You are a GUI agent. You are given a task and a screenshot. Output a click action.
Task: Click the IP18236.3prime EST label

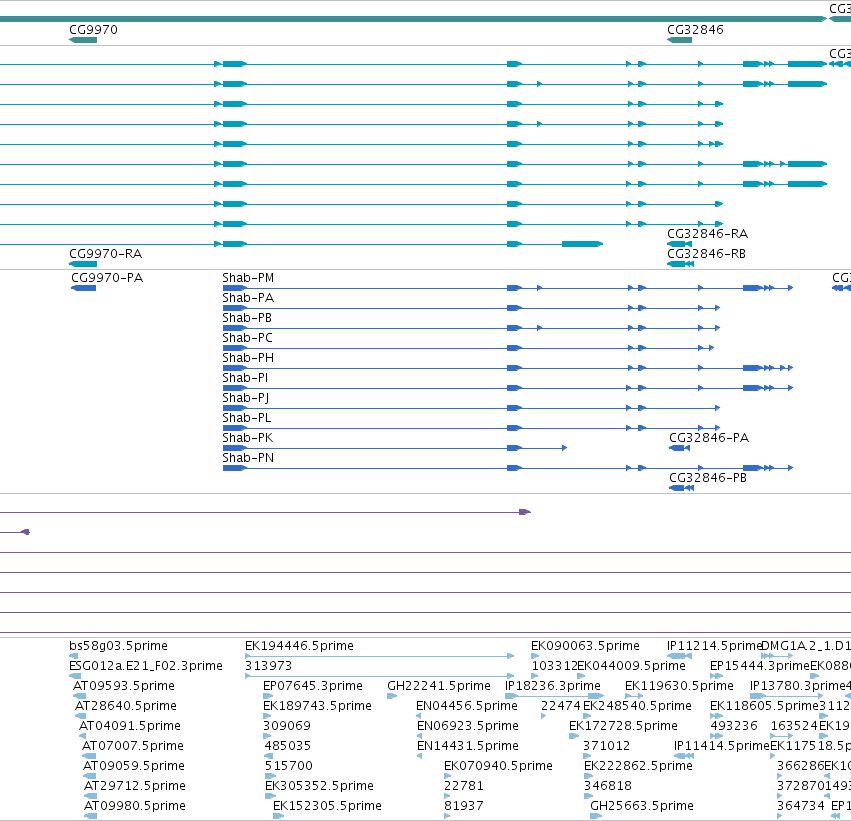(552, 686)
